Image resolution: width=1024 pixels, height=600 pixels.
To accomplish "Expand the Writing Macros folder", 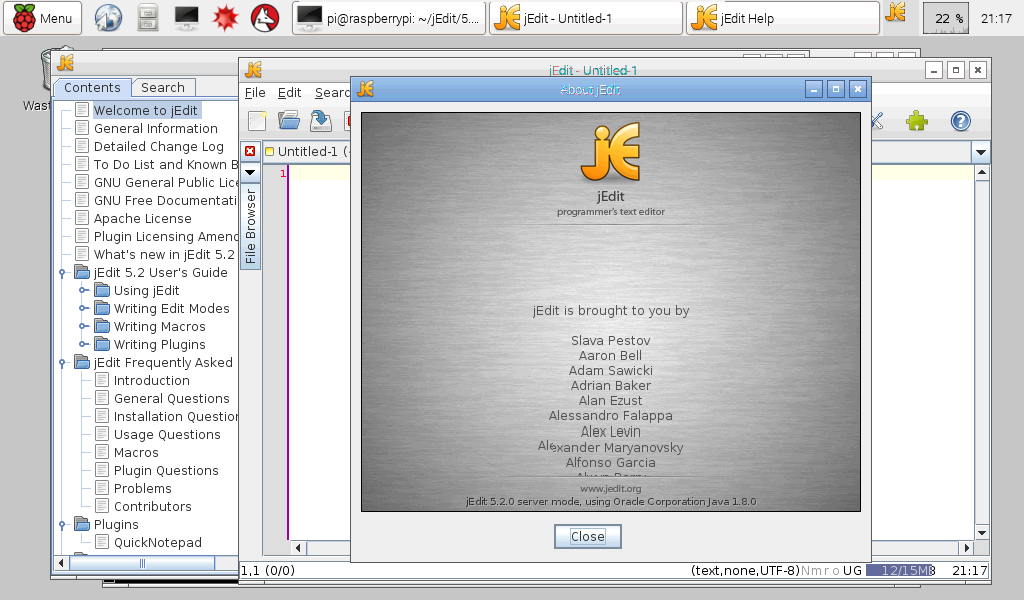I will [83, 326].
